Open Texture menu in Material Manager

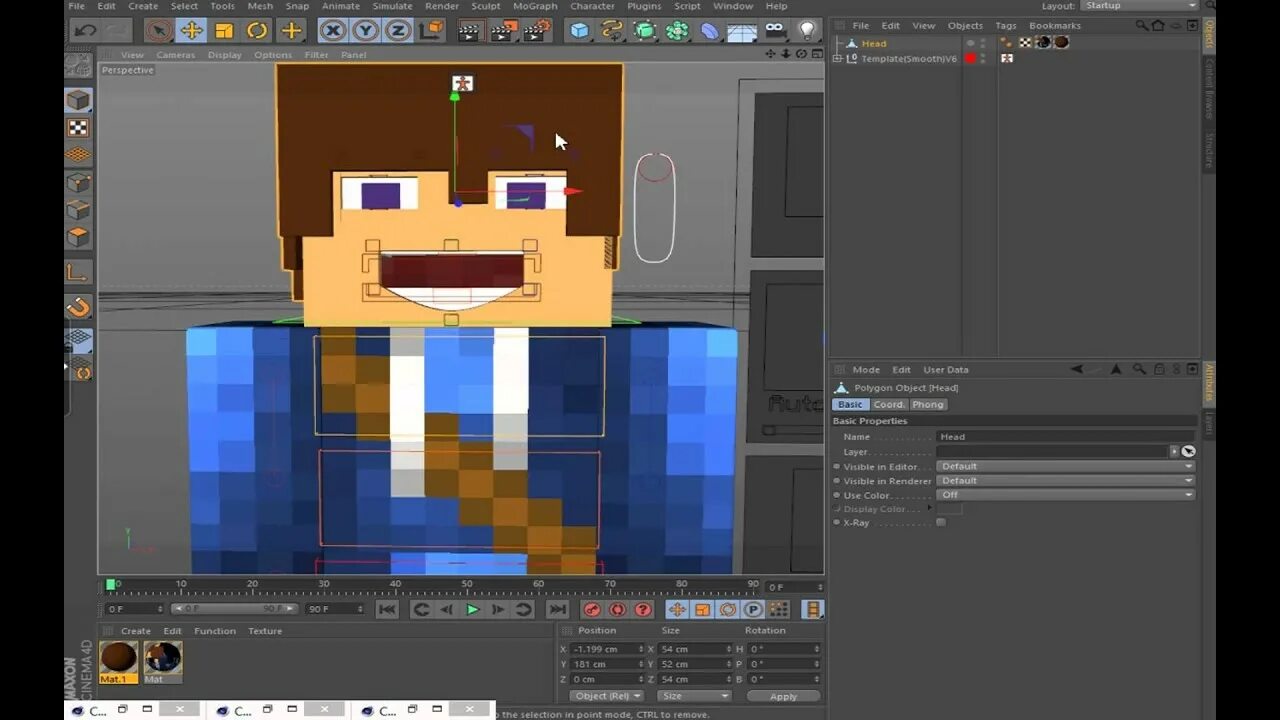(265, 631)
